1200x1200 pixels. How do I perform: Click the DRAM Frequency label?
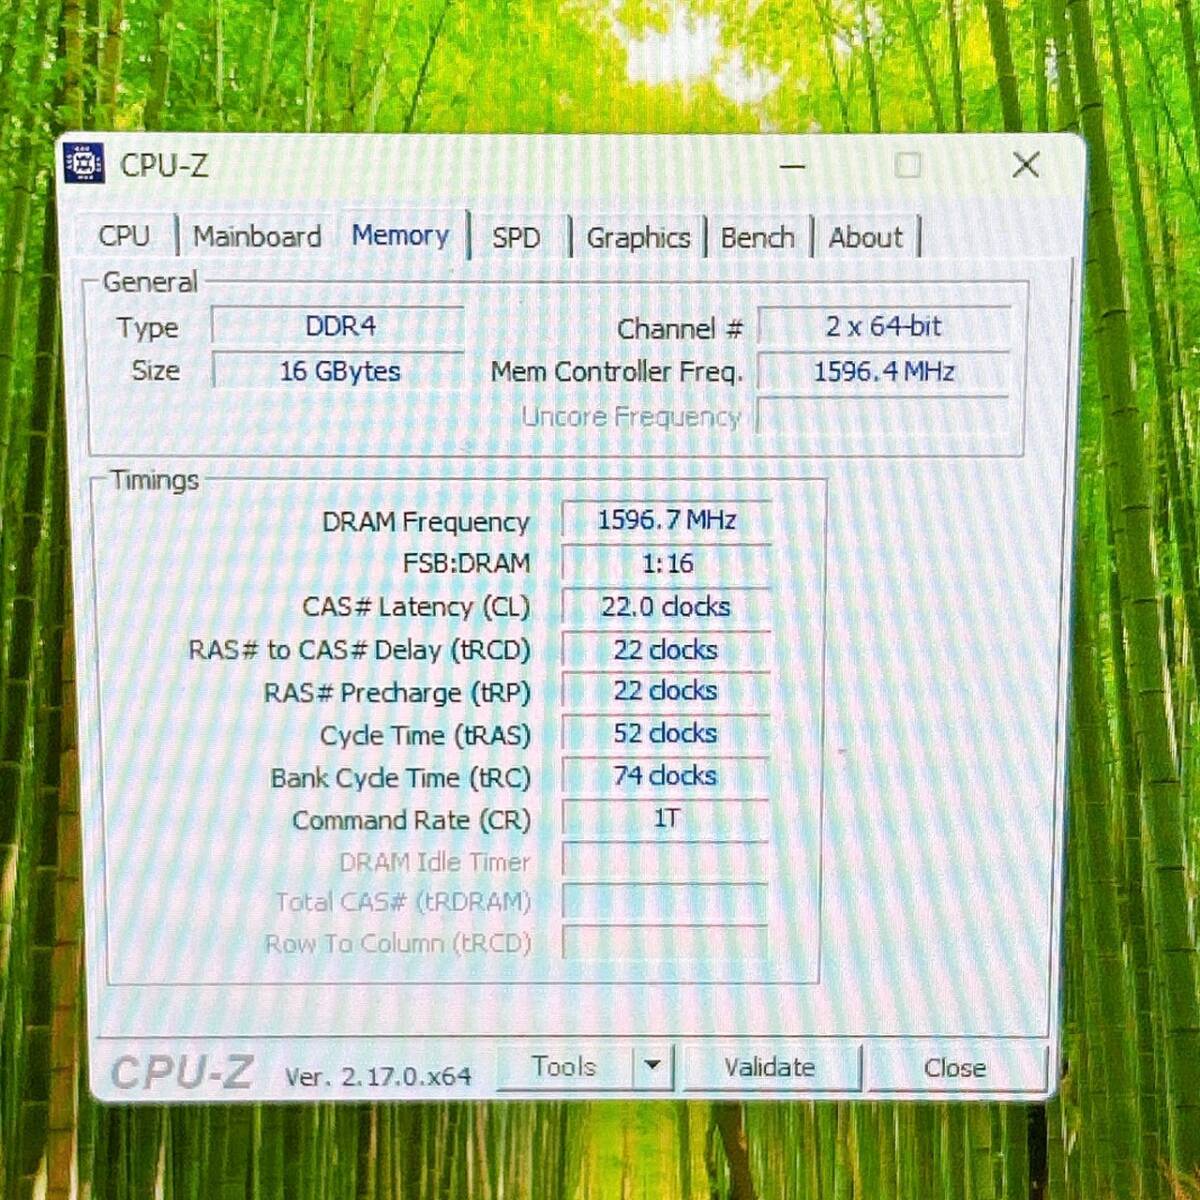(425, 522)
